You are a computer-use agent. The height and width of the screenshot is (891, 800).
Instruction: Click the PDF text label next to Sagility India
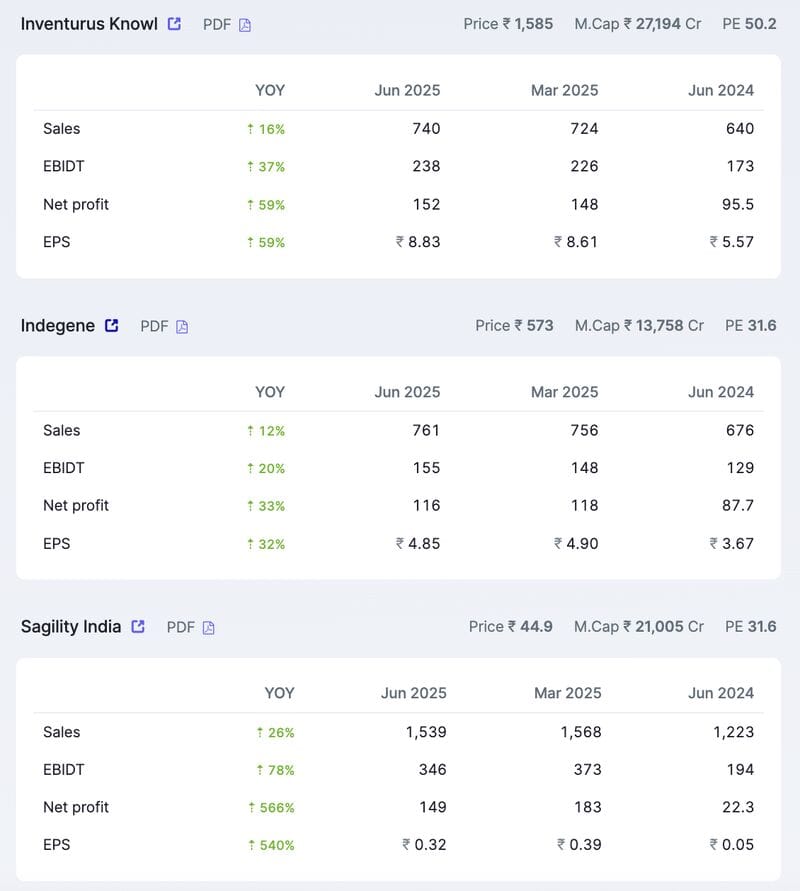pyautogui.click(x=181, y=627)
